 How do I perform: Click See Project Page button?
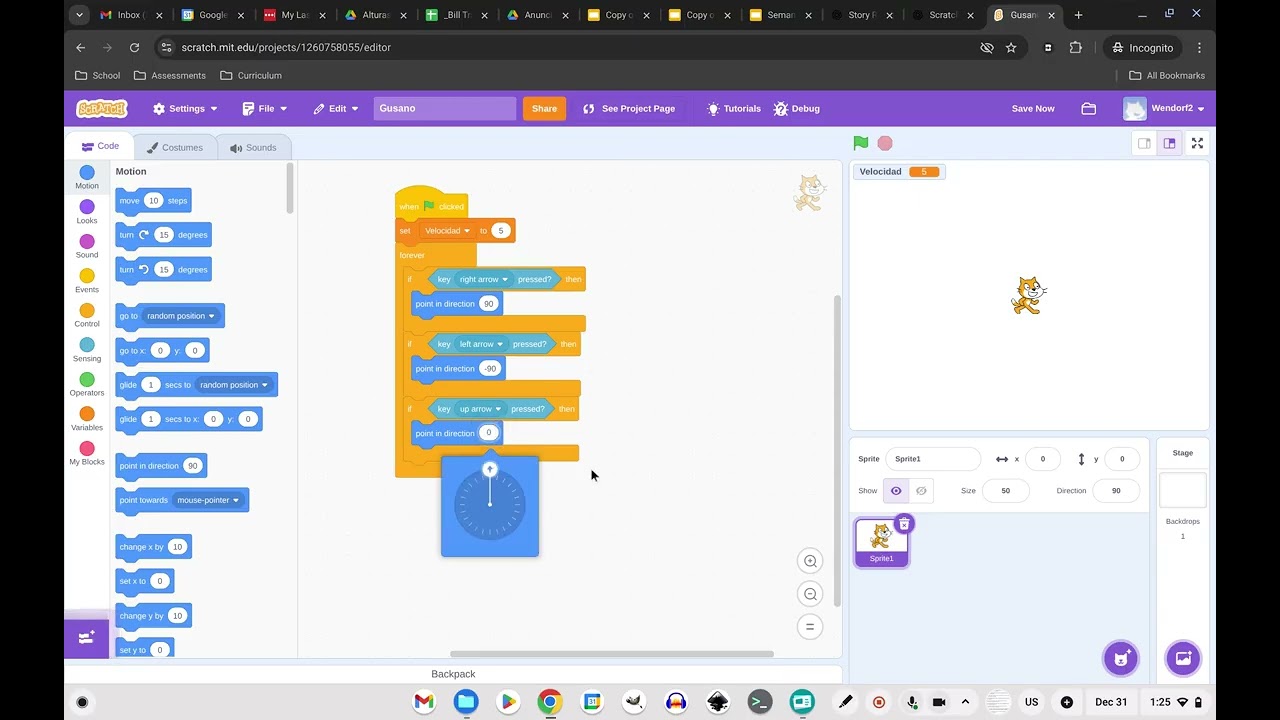click(x=628, y=108)
